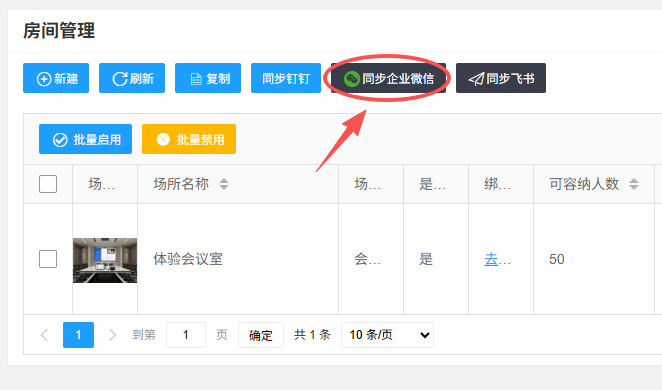Sort by 可容纳人数 using its sort arrows
The image size is (662, 390).
pyautogui.click(x=634, y=184)
